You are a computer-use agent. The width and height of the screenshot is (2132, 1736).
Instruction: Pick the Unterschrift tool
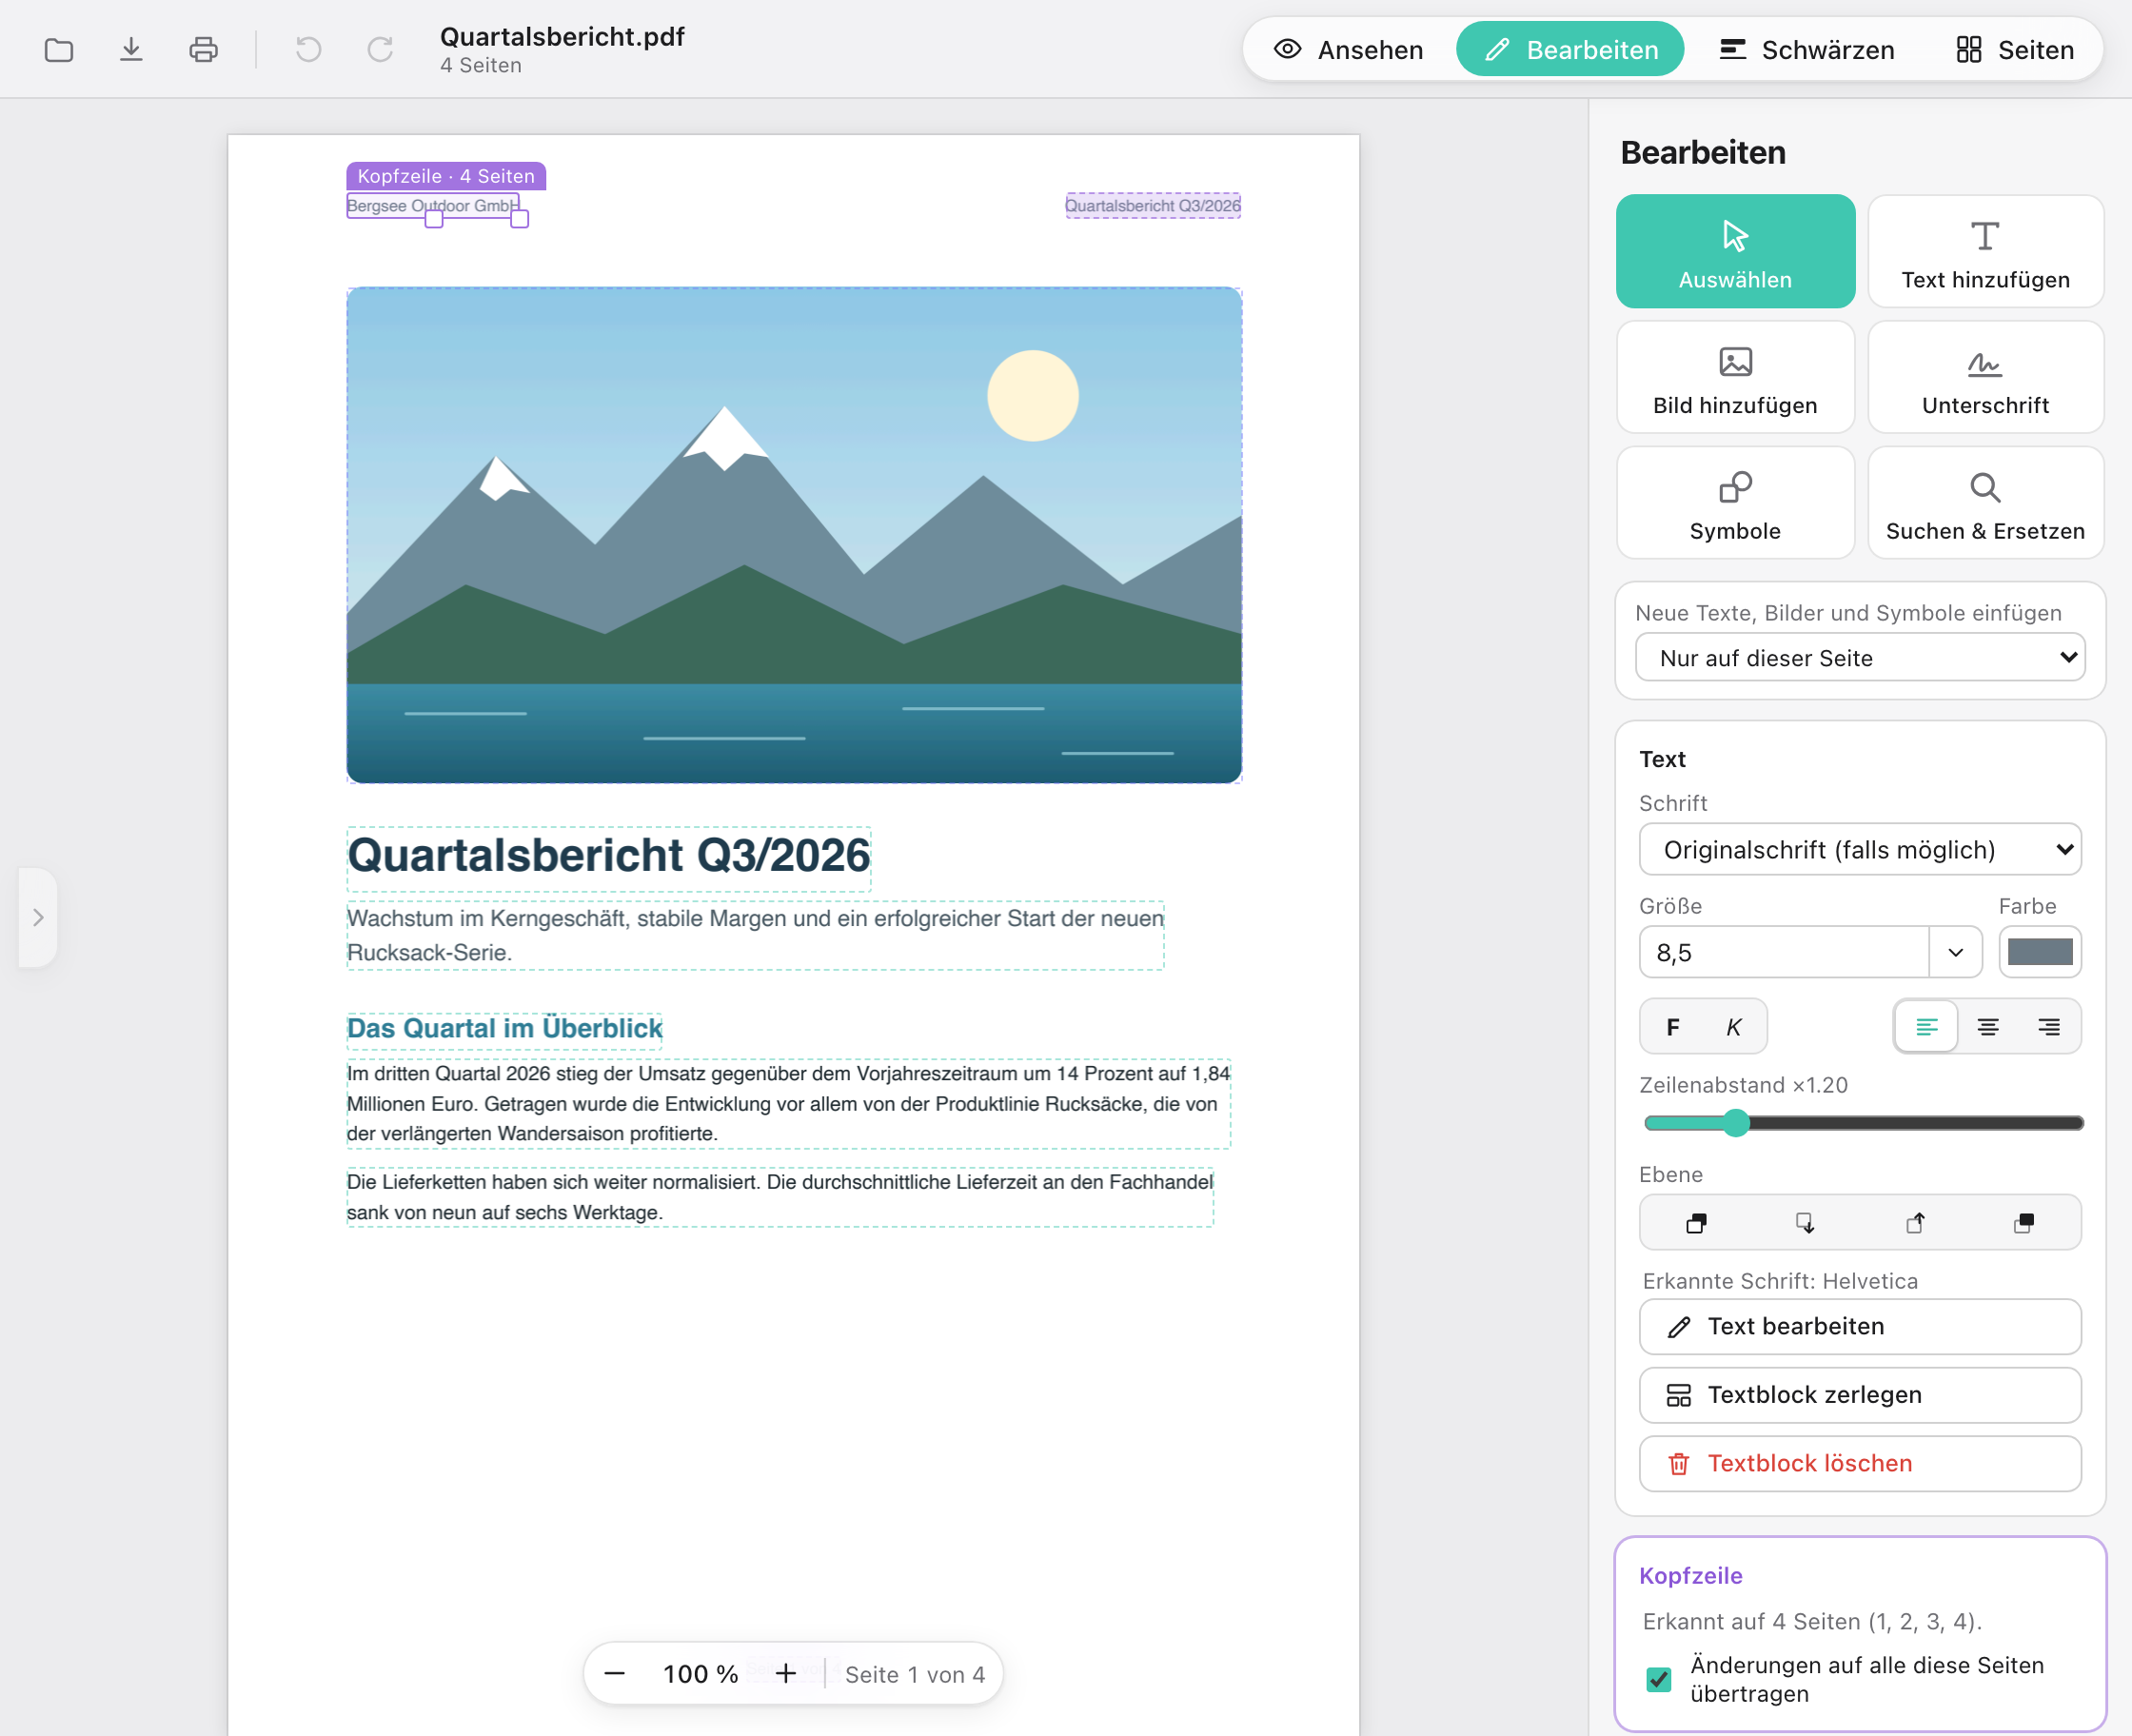coord(1985,377)
